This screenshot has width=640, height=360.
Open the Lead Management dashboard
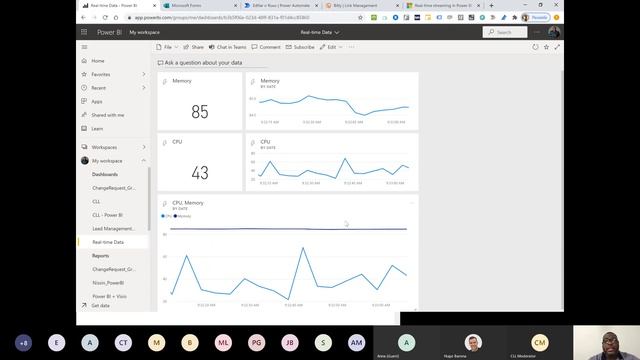tap(113, 229)
